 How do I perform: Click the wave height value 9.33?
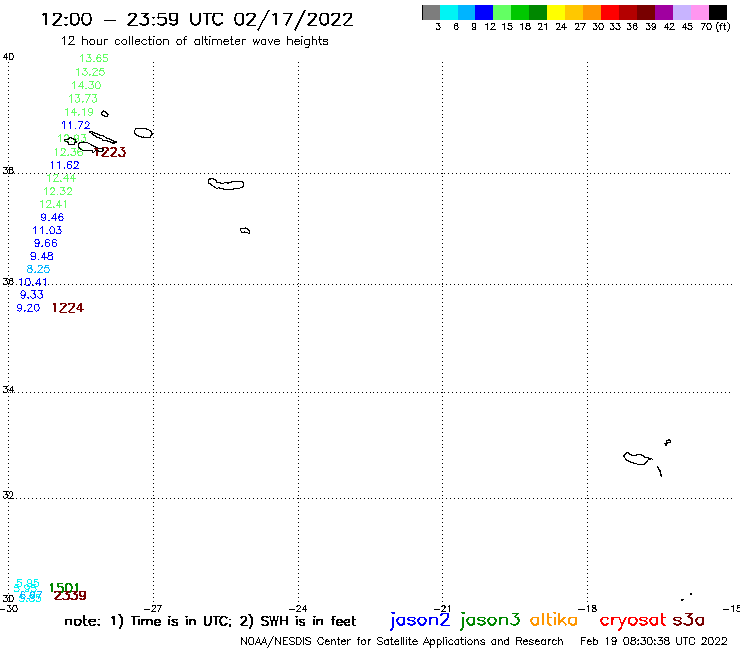32,295
